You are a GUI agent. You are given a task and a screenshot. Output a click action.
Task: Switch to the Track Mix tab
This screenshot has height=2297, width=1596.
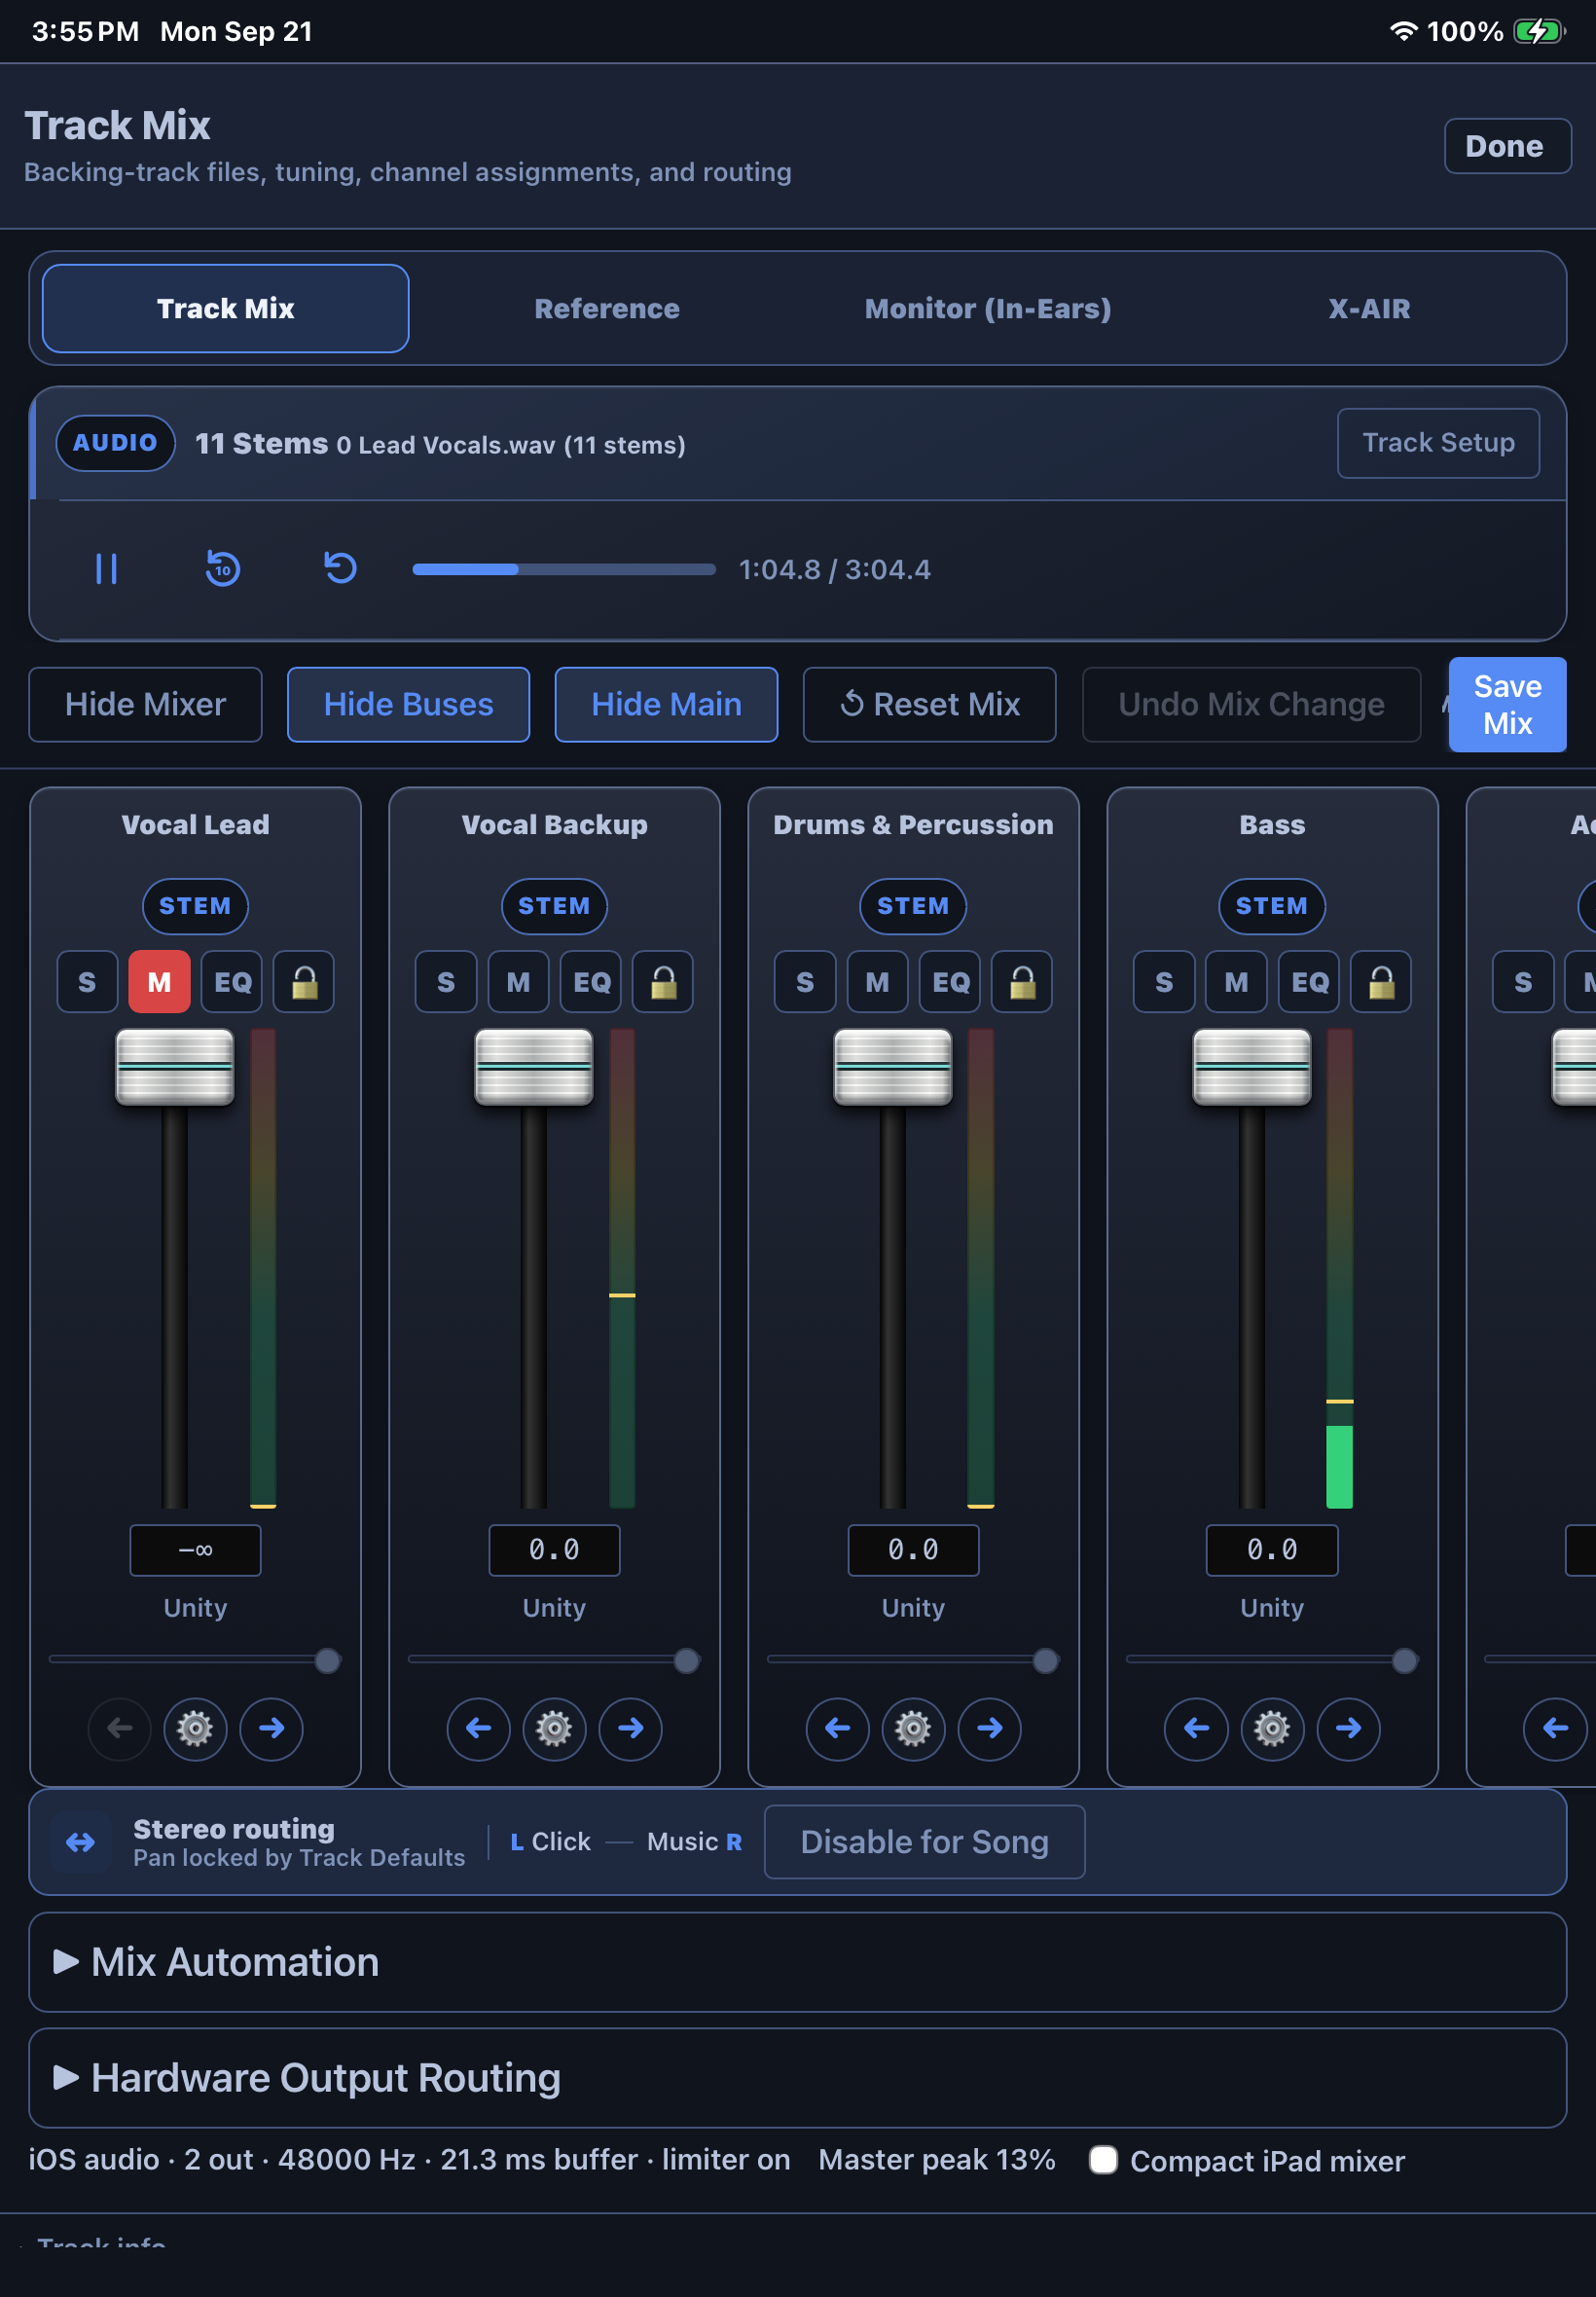click(x=225, y=308)
